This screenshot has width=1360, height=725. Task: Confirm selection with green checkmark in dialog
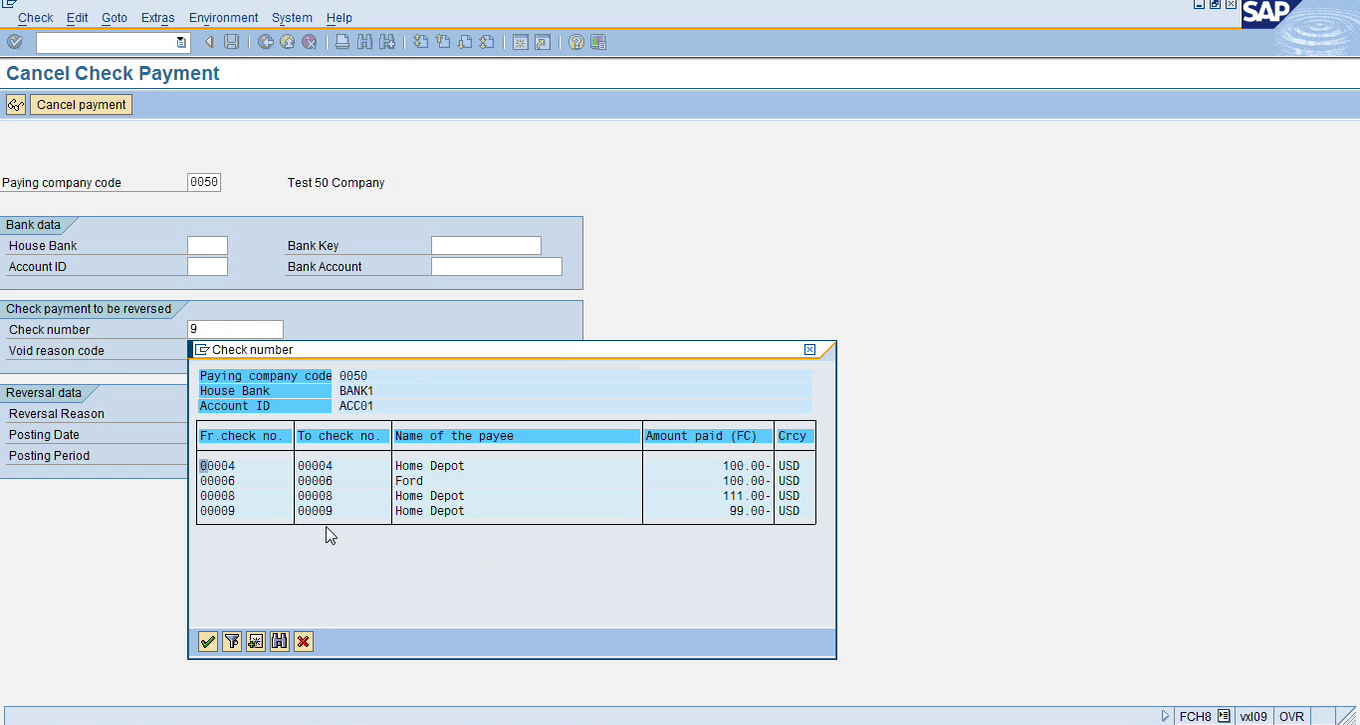[x=208, y=642]
